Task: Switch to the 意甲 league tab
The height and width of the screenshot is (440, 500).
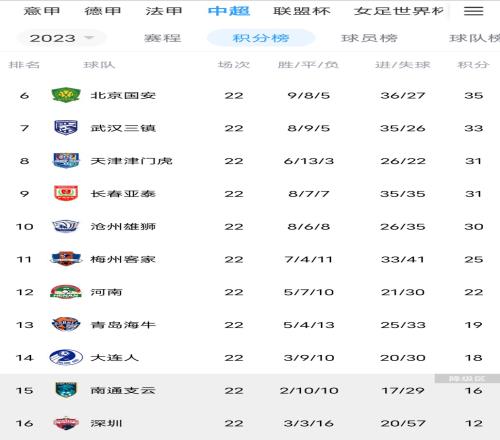Action: click(42, 11)
